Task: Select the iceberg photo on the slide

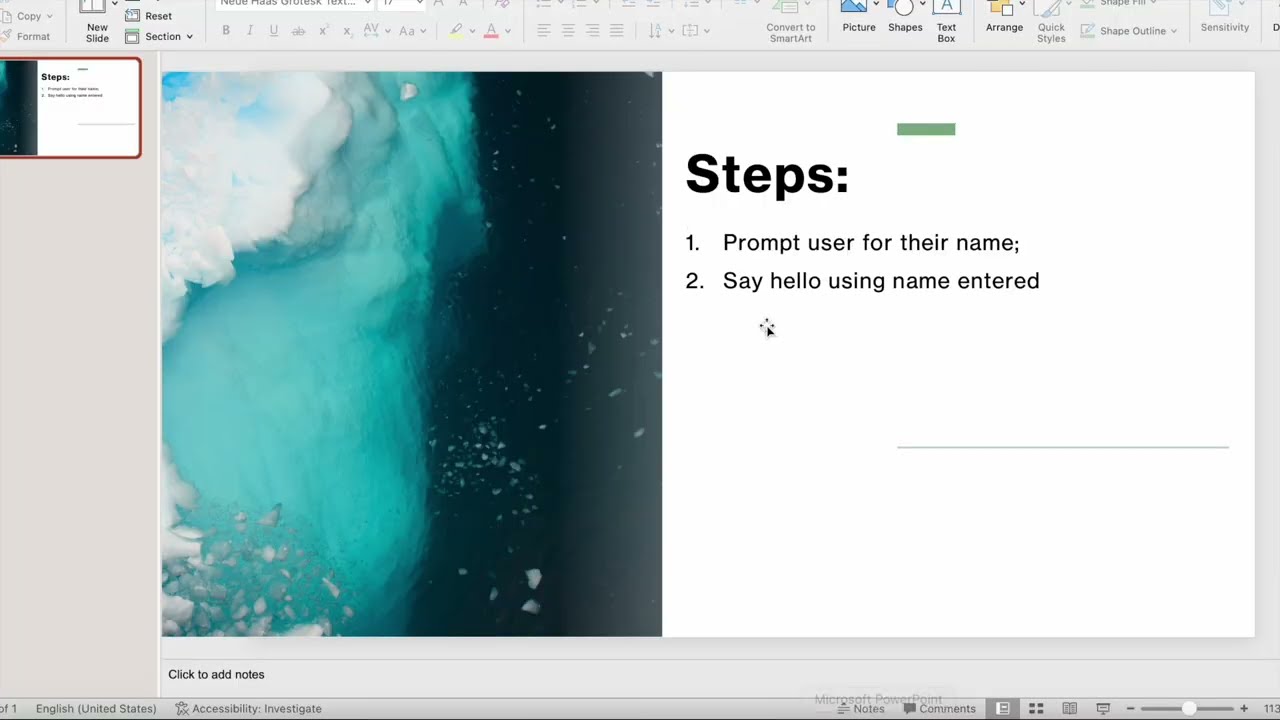Action: pos(412,354)
